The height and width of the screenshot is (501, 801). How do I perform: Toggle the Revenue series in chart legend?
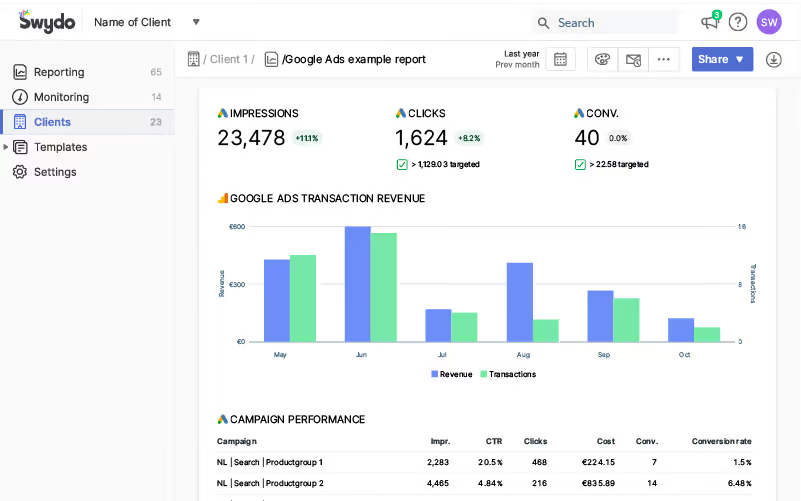[452, 374]
